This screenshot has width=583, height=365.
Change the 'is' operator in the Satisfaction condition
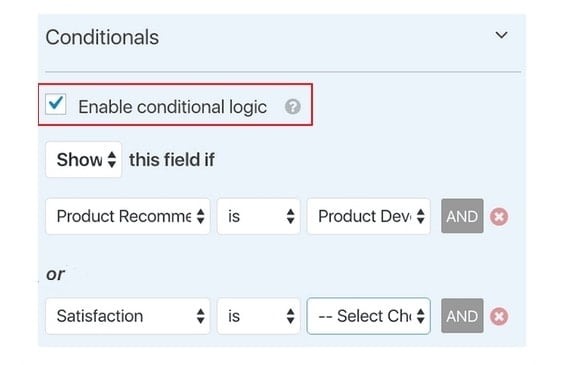258,316
